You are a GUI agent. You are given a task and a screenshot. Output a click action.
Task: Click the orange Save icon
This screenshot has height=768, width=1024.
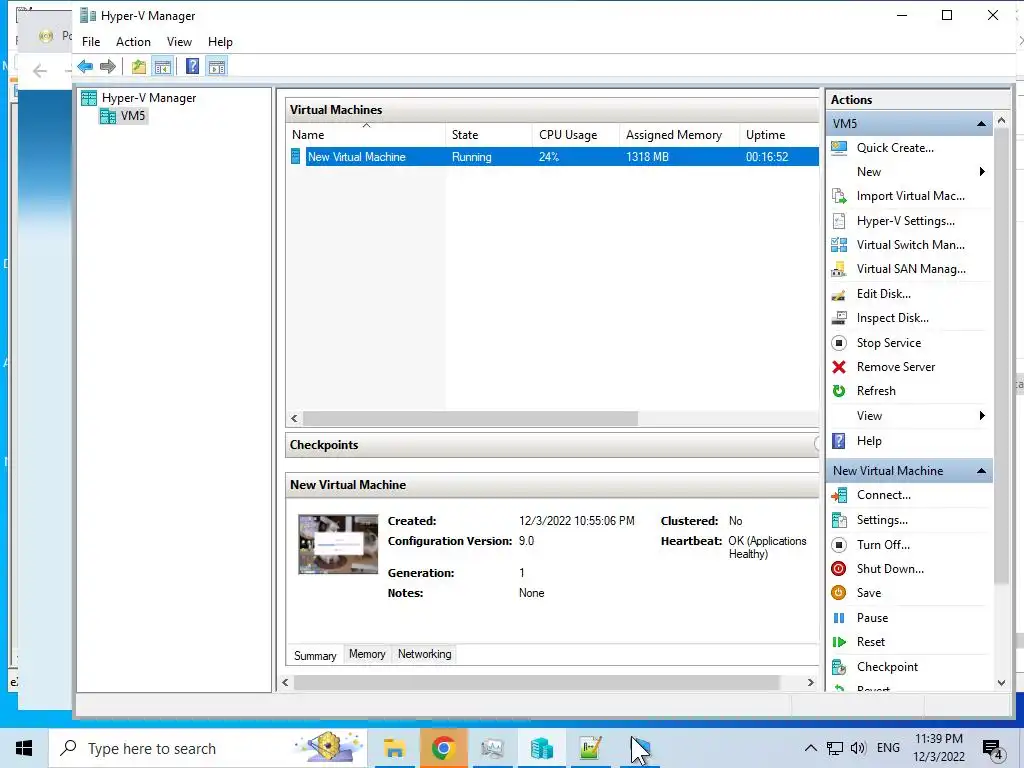839,593
